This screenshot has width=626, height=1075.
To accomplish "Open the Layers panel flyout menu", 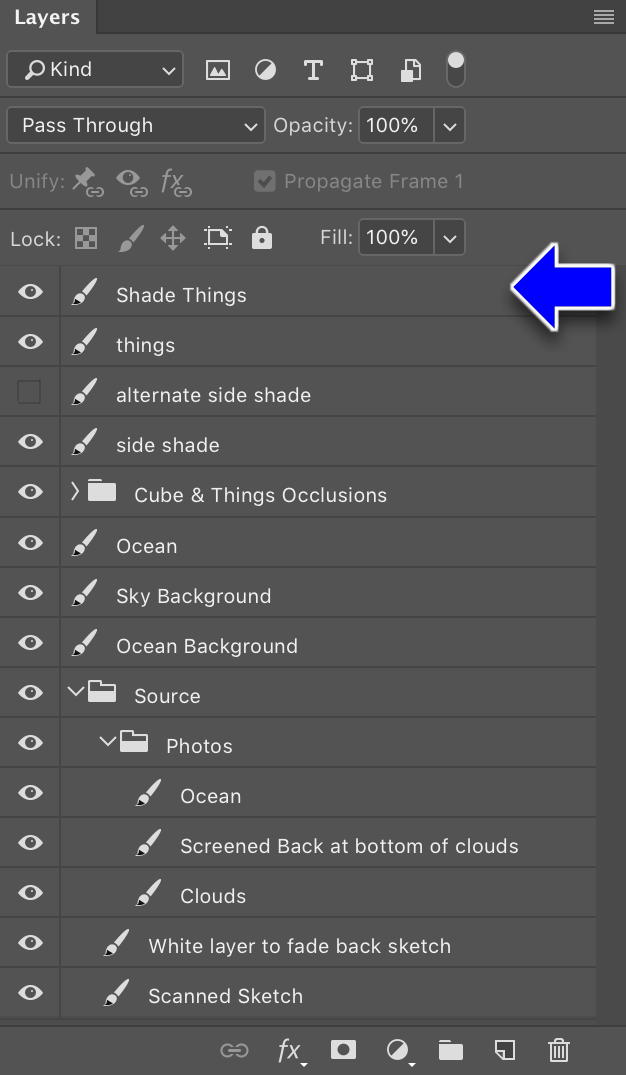I will (x=604, y=17).
